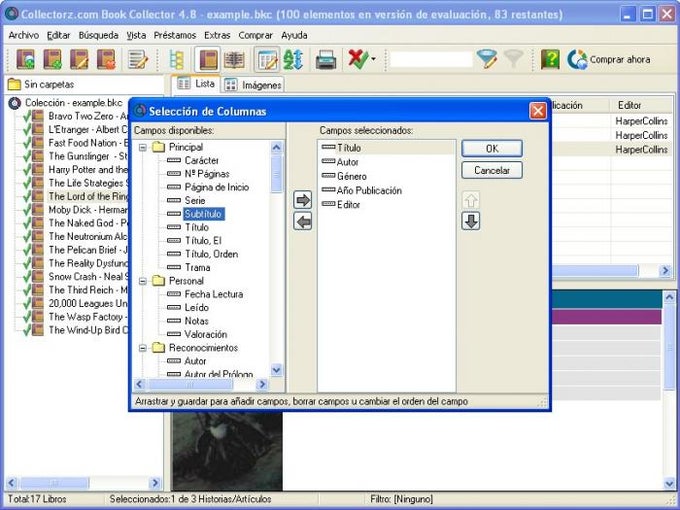Click available fields vertical scrollbar down arrow
The width and height of the screenshot is (680, 510).
276,370
